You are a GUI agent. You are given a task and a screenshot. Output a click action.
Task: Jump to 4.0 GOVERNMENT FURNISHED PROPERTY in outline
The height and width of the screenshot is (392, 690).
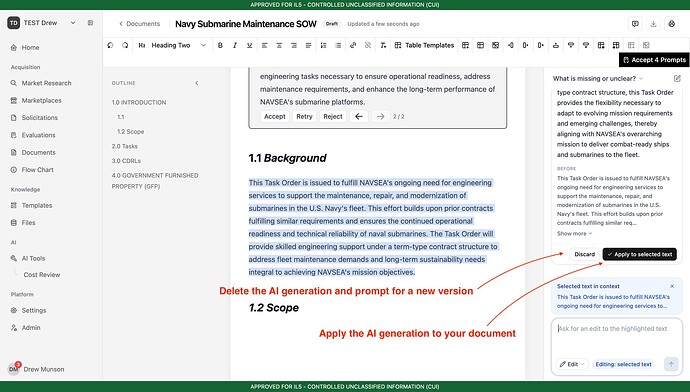pos(155,181)
